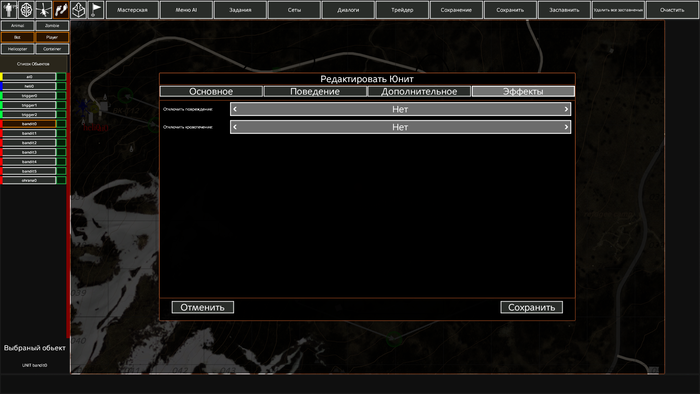This screenshot has width=700, height=394.
Task: Toggle the Animal filter
Action: pos(17,26)
